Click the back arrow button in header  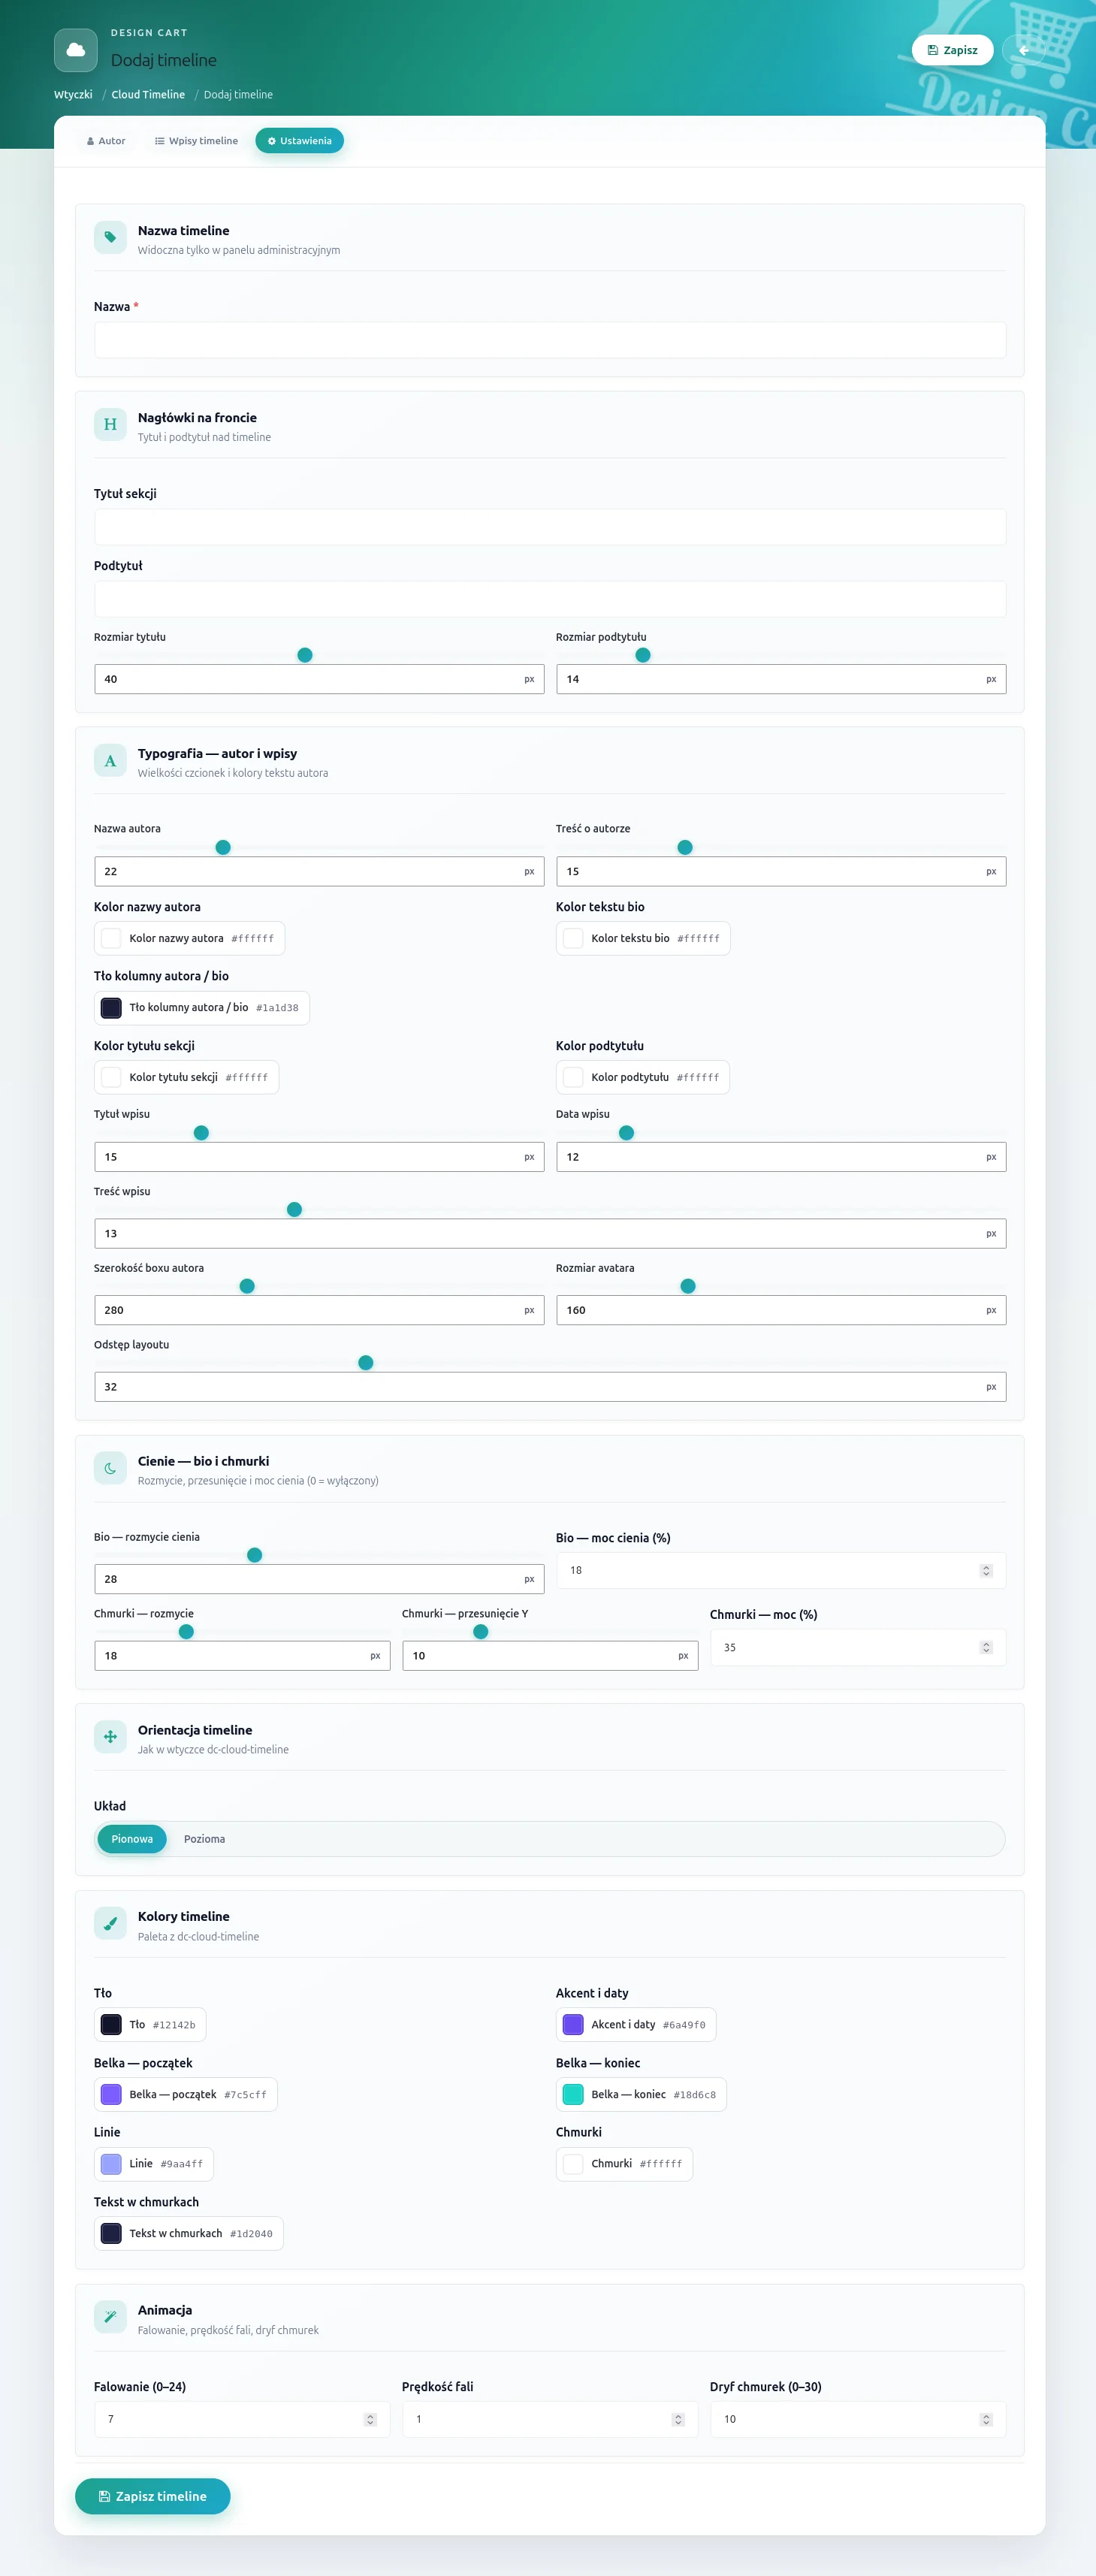[1023, 50]
